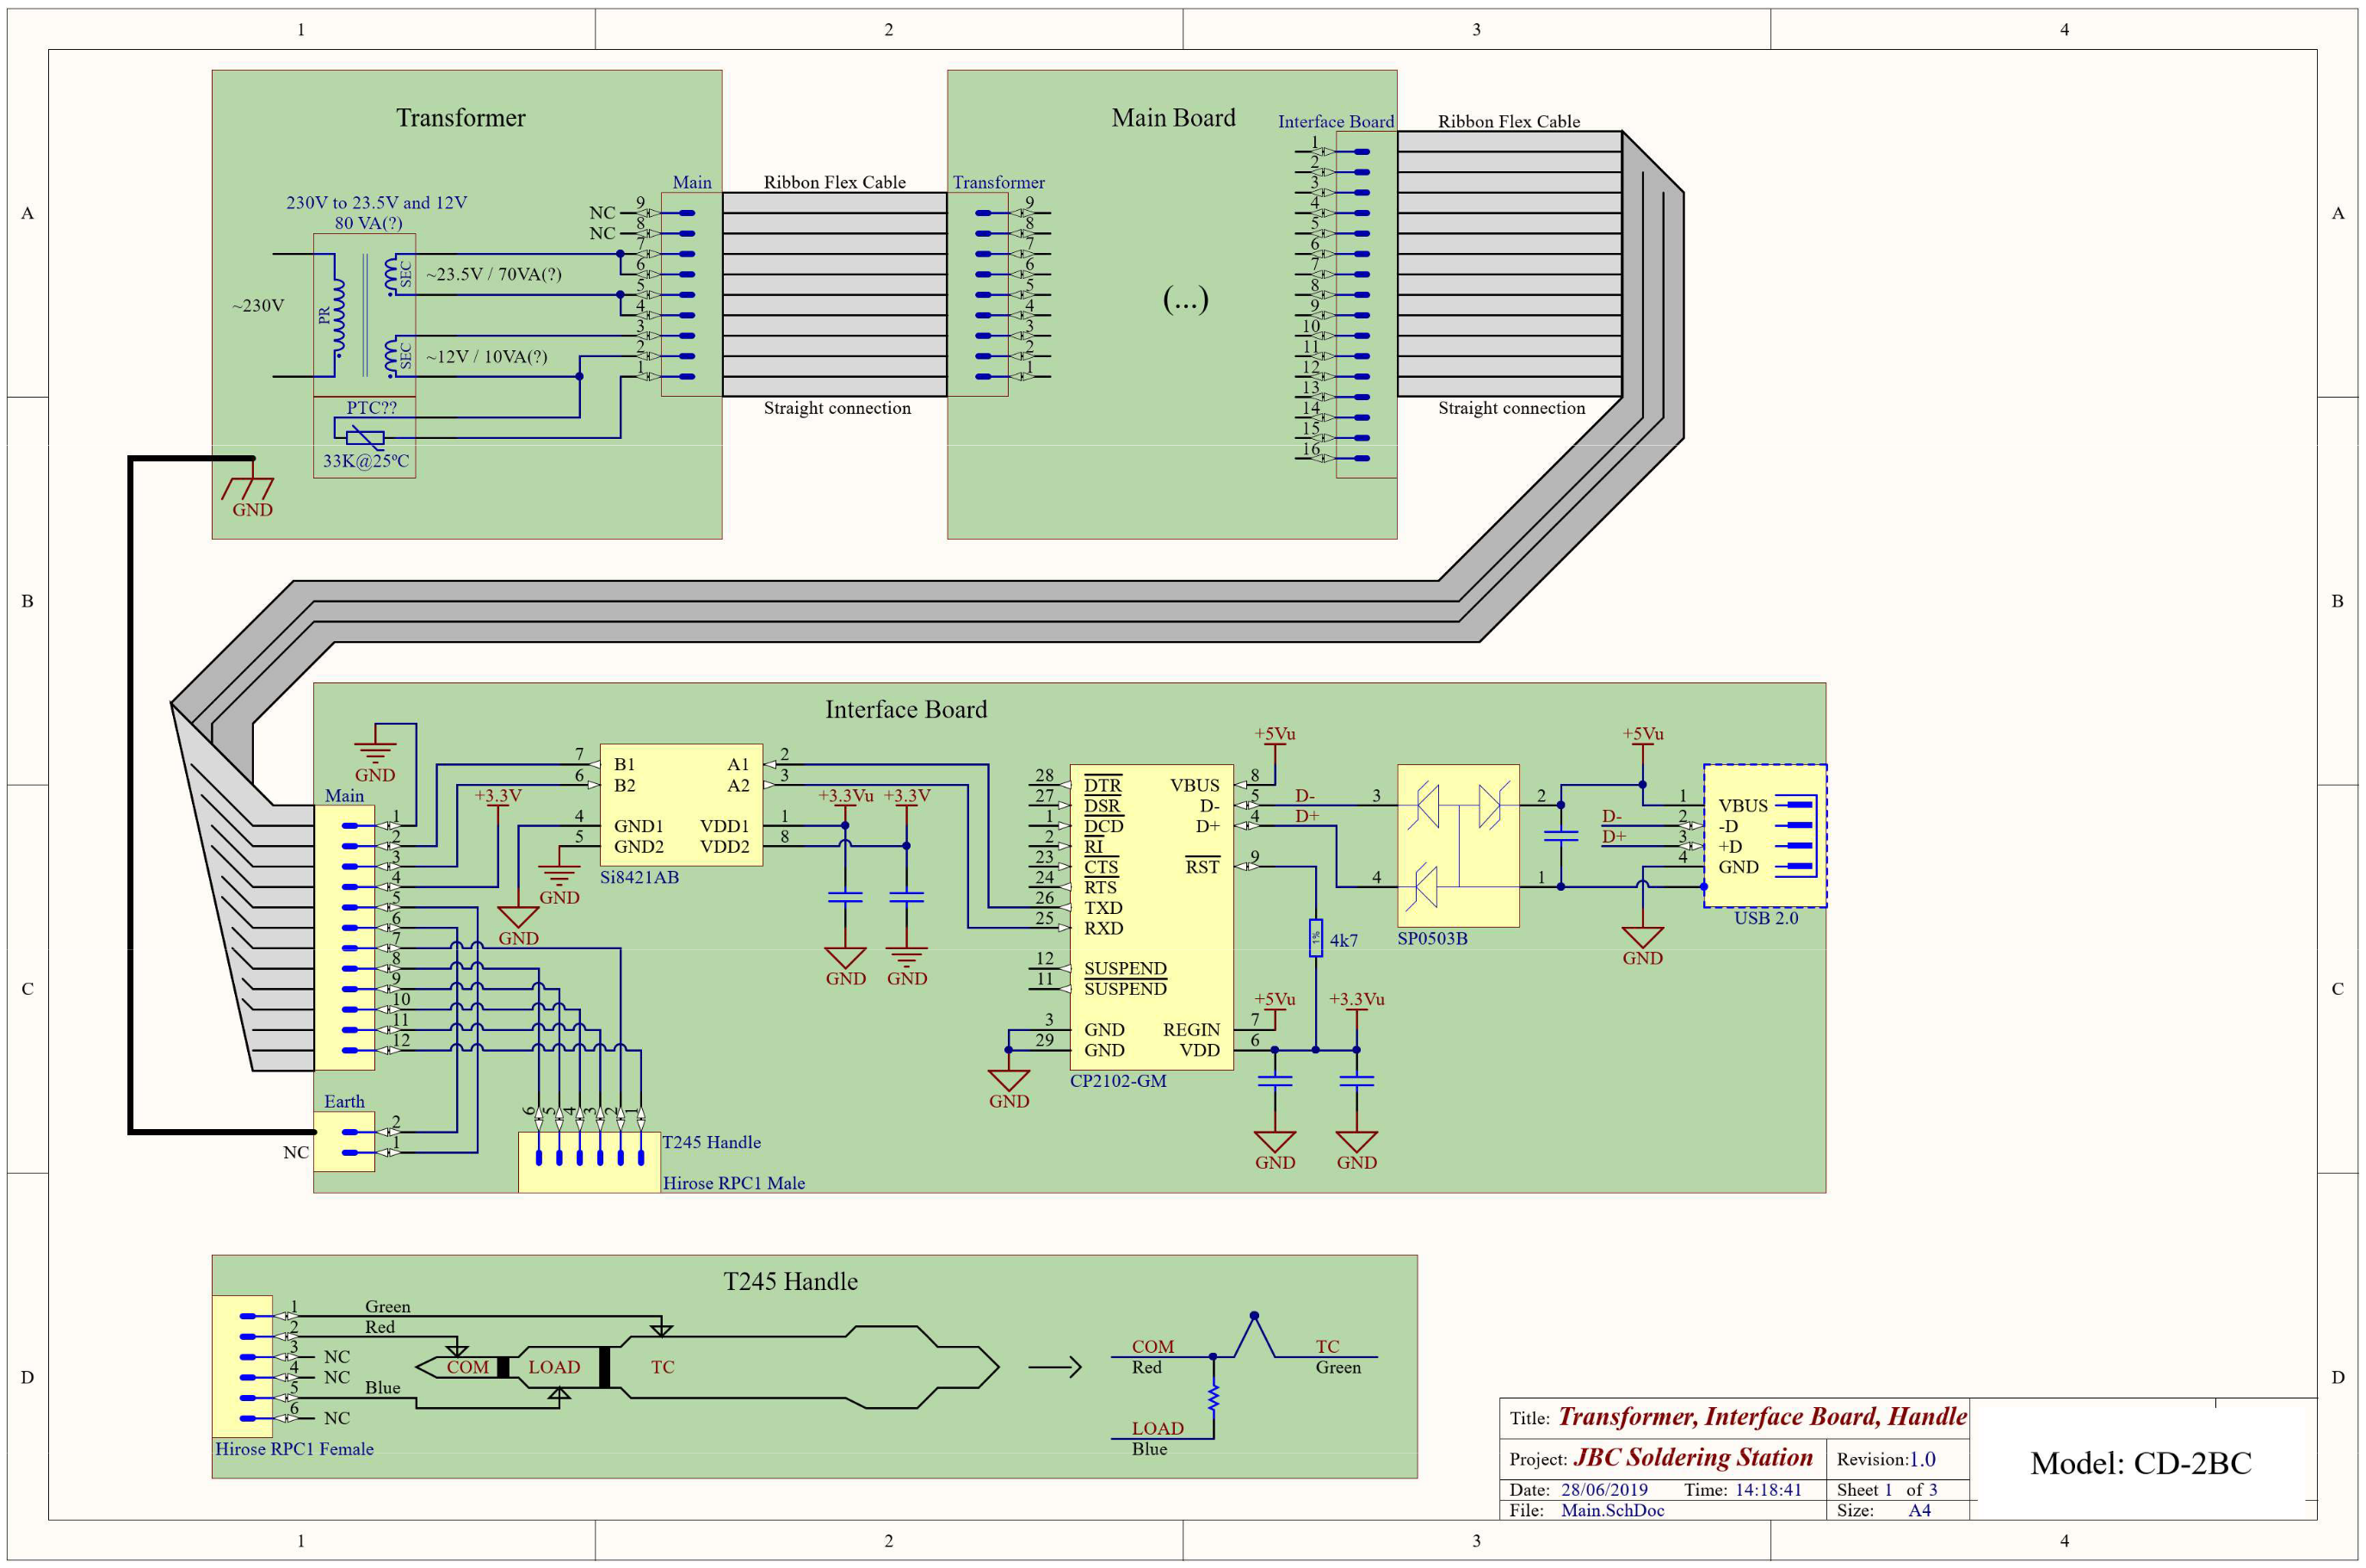Image resolution: width=2366 pixels, height=1568 pixels.
Task: Click the 'Green' wire label at pin 1
Action: point(388,1306)
